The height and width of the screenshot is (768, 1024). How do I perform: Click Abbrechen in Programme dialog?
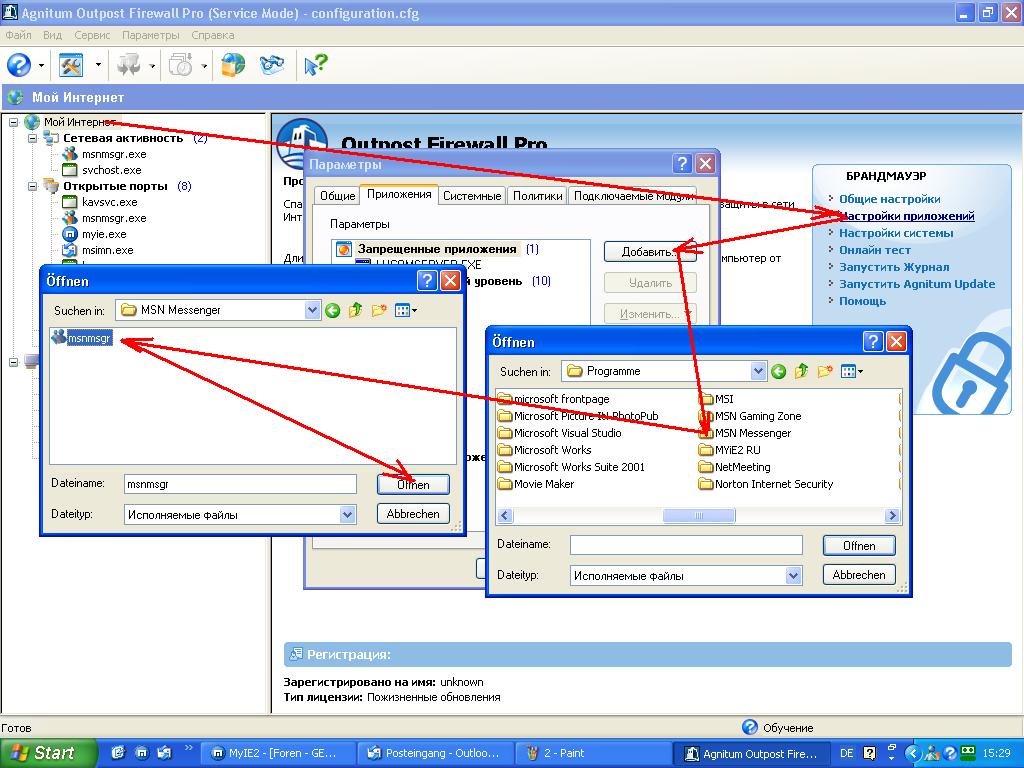click(859, 575)
